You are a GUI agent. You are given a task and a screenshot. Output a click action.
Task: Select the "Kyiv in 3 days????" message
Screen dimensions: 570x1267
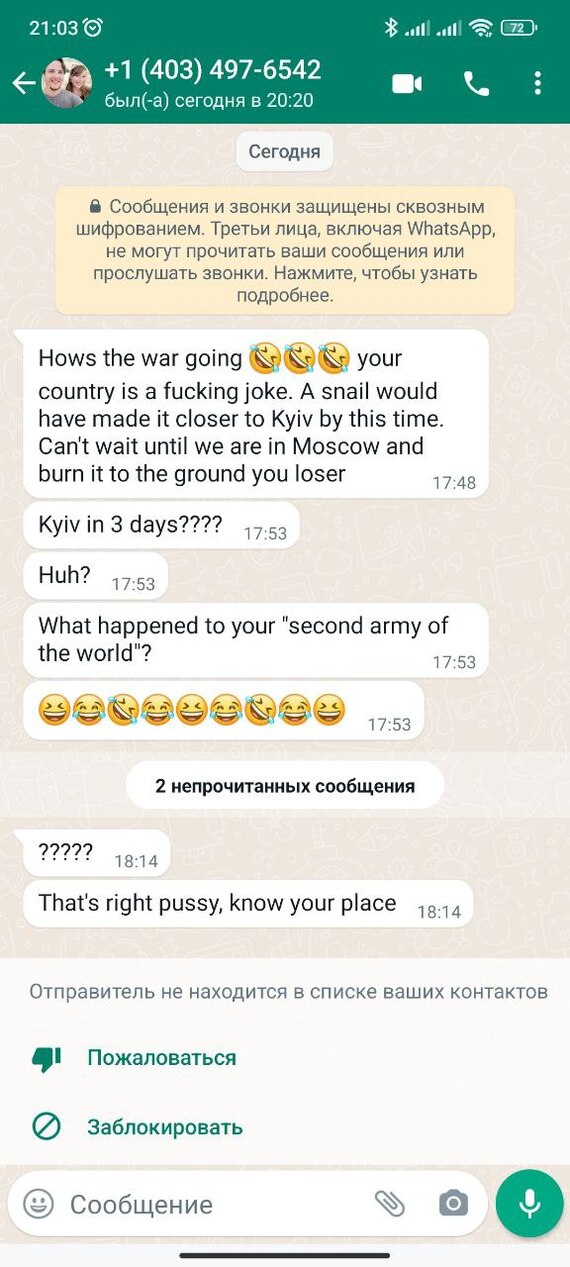click(161, 525)
